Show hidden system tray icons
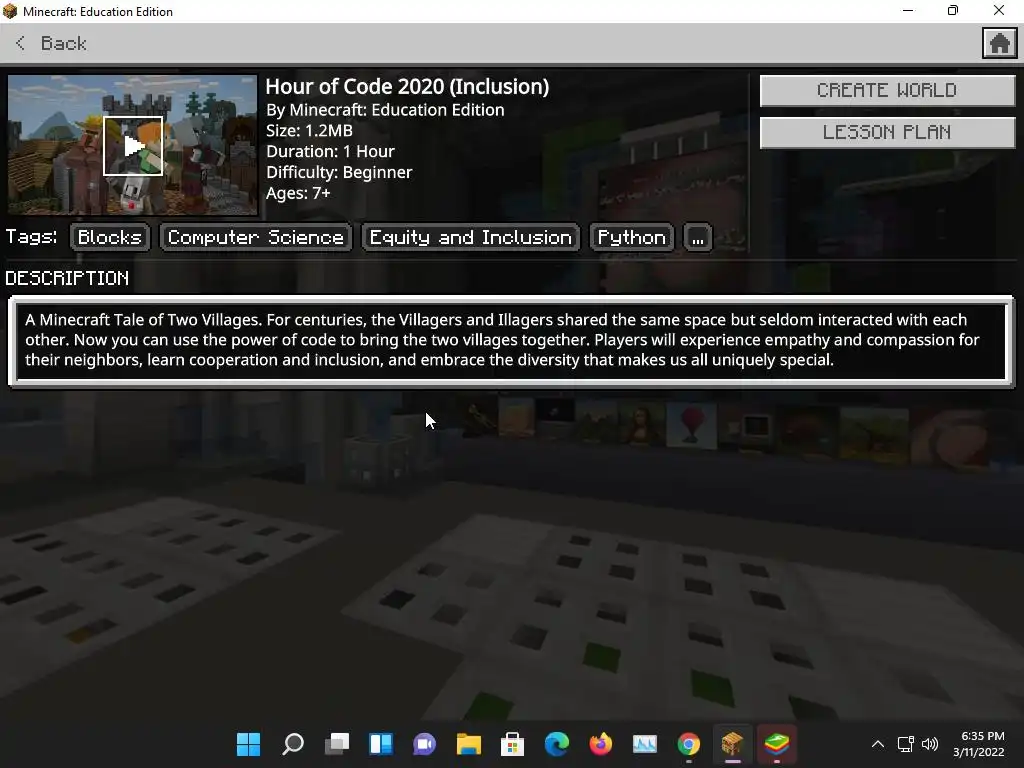 pyautogui.click(x=878, y=744)
